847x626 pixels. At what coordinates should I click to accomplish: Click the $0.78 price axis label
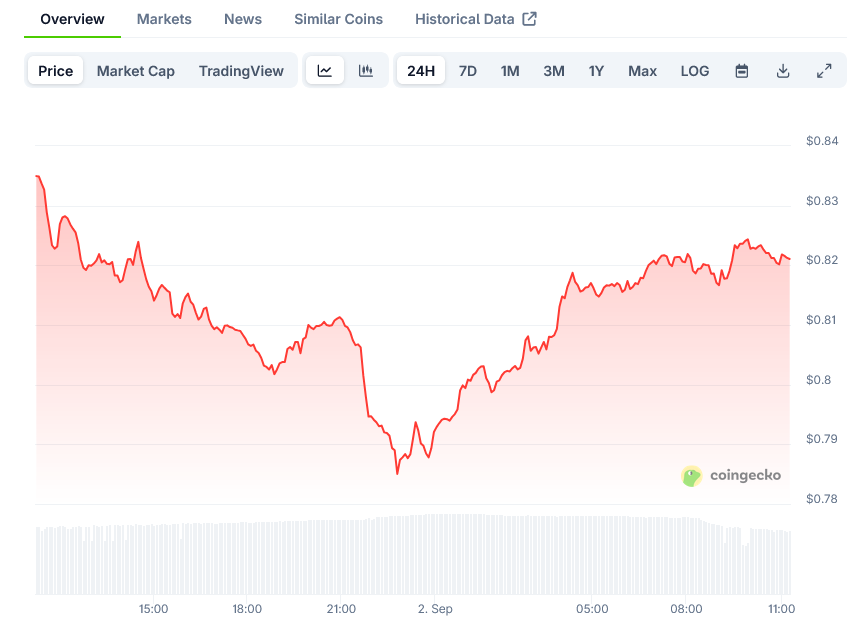coord(822,499)
